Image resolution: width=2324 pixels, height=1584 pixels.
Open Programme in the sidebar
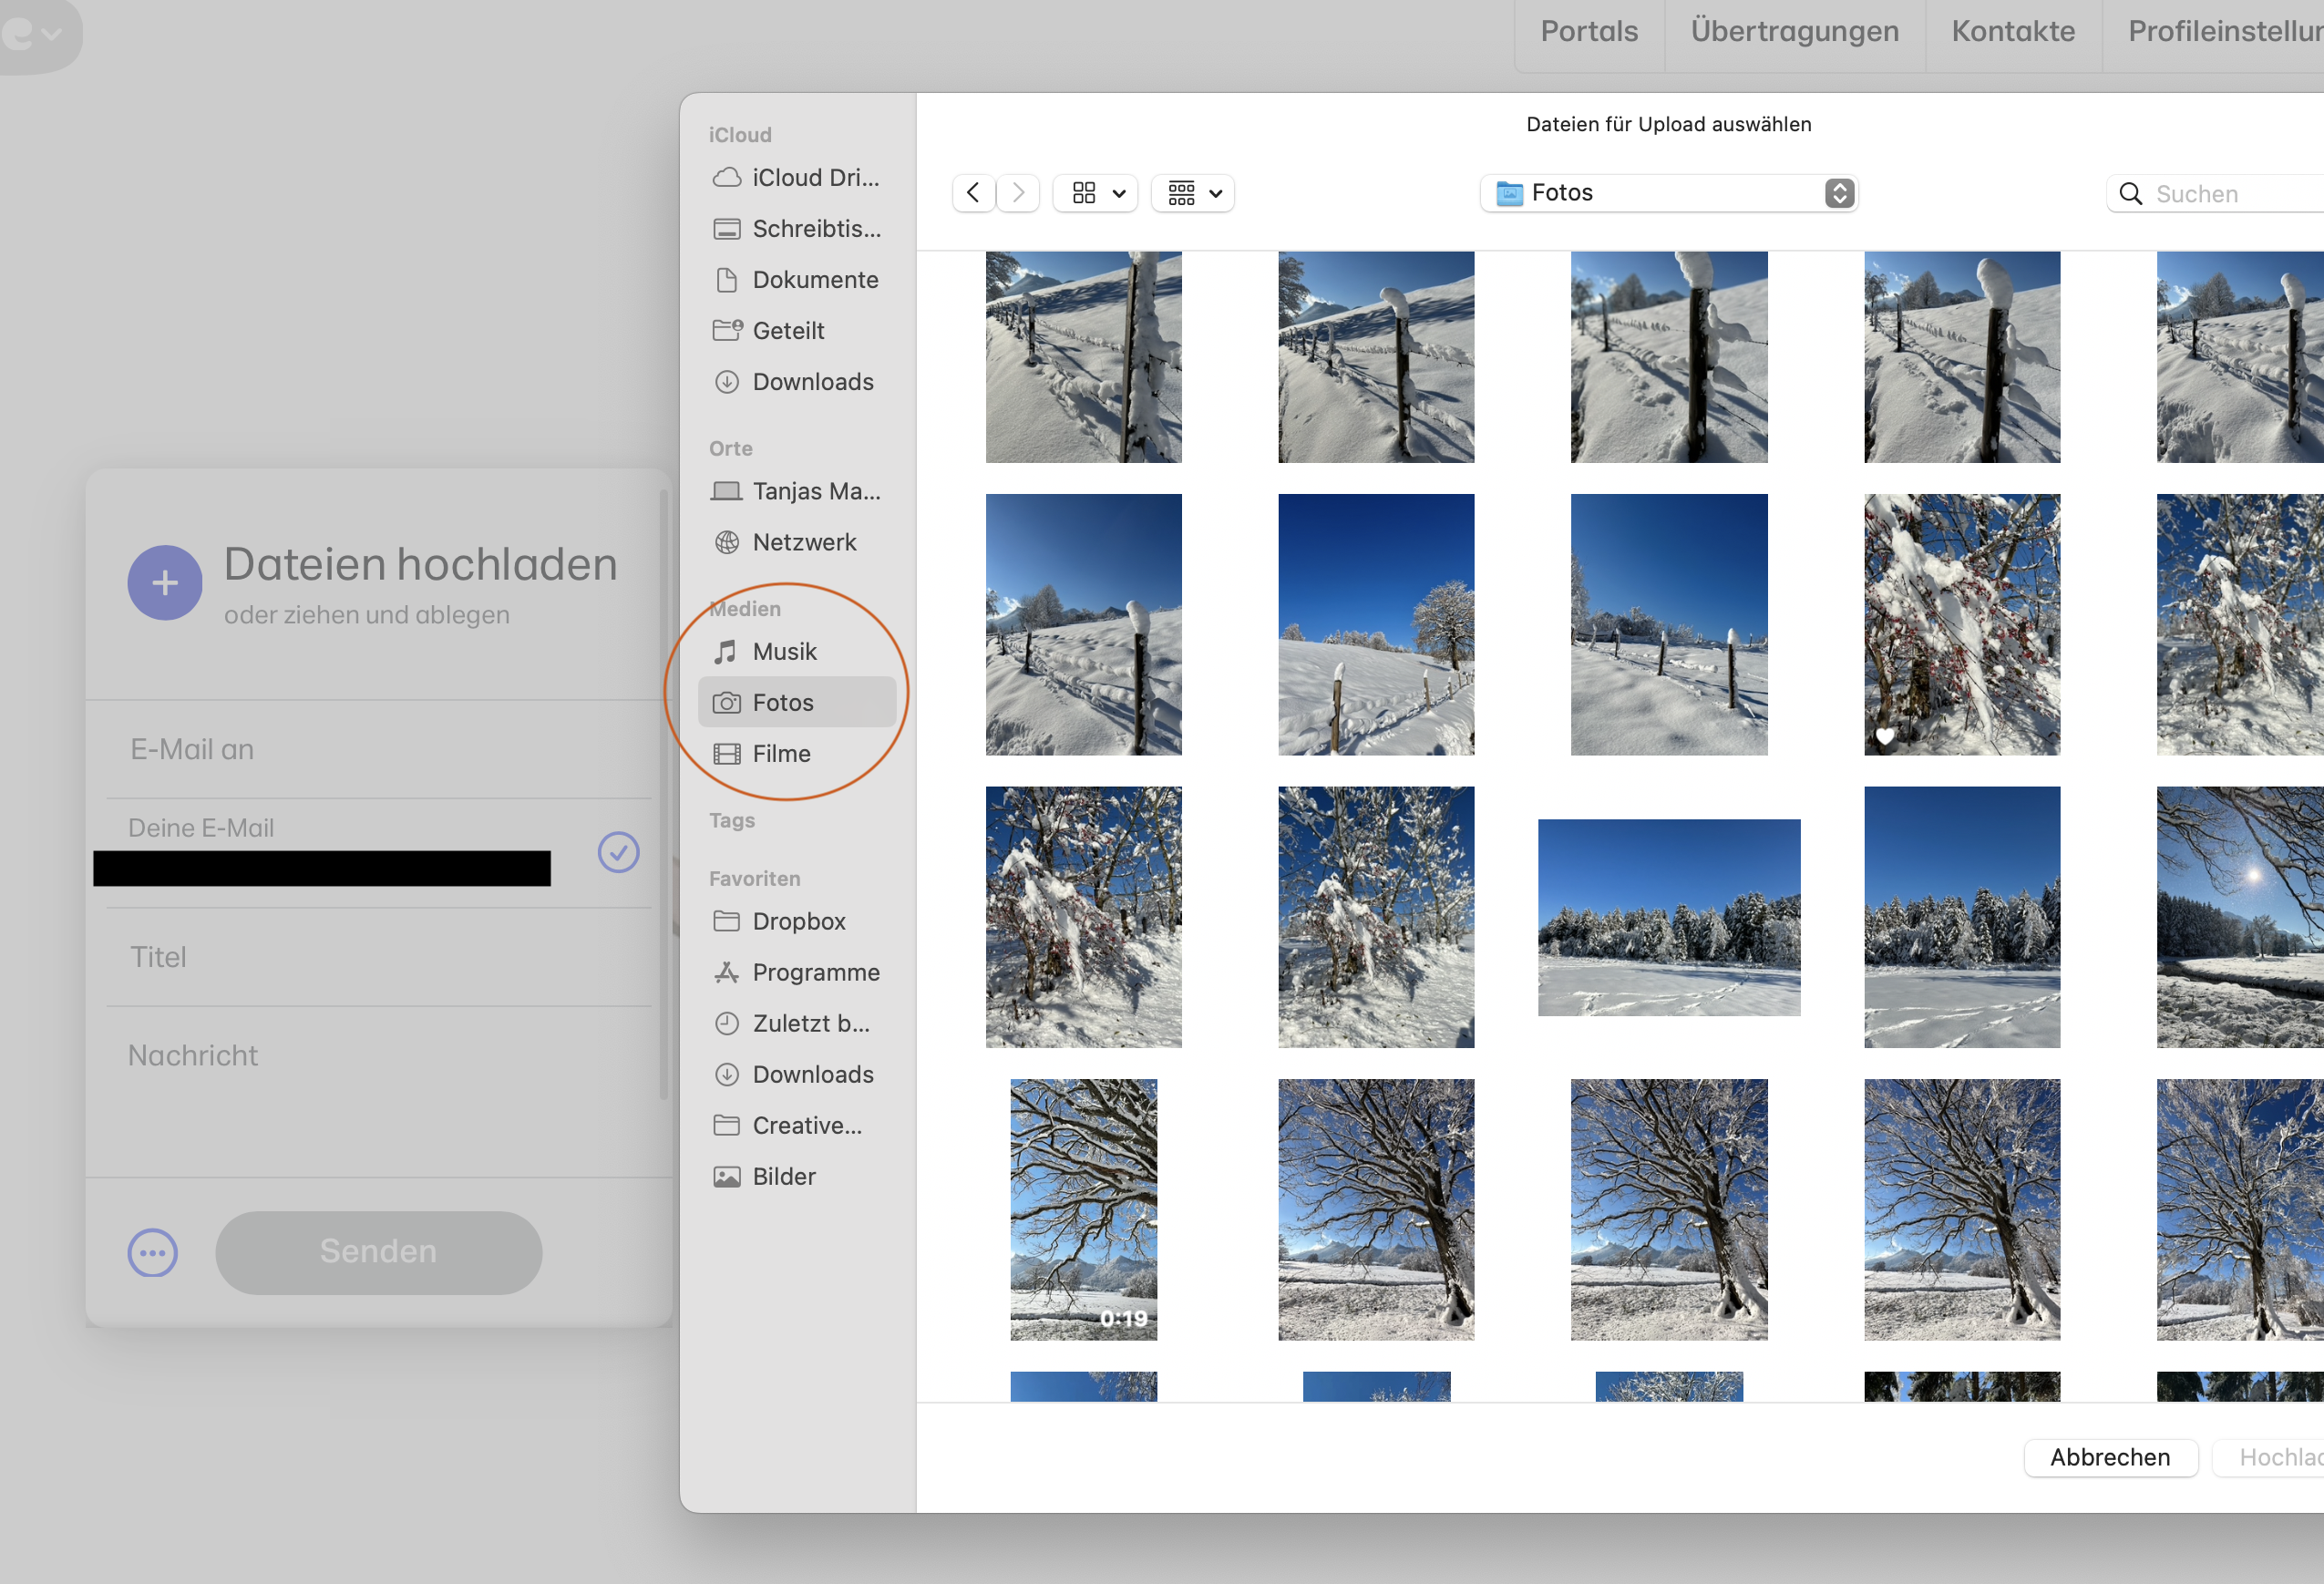click(815, 972)
